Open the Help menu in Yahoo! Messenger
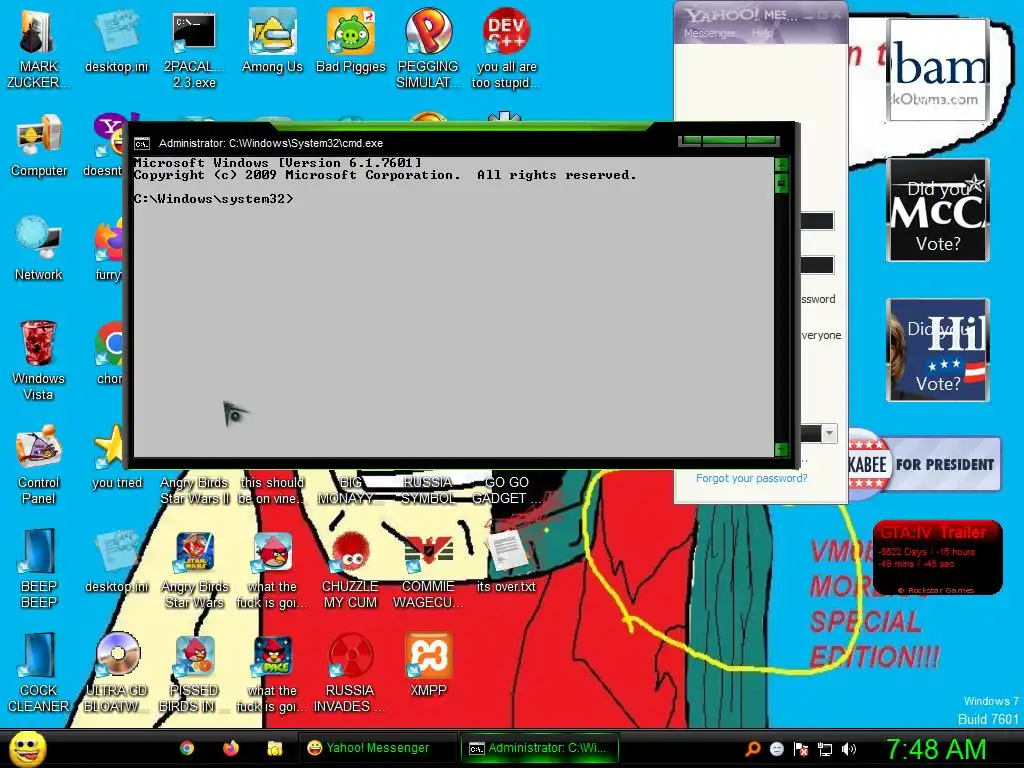This screenshot has height=768, width=1024. (762, 33)
